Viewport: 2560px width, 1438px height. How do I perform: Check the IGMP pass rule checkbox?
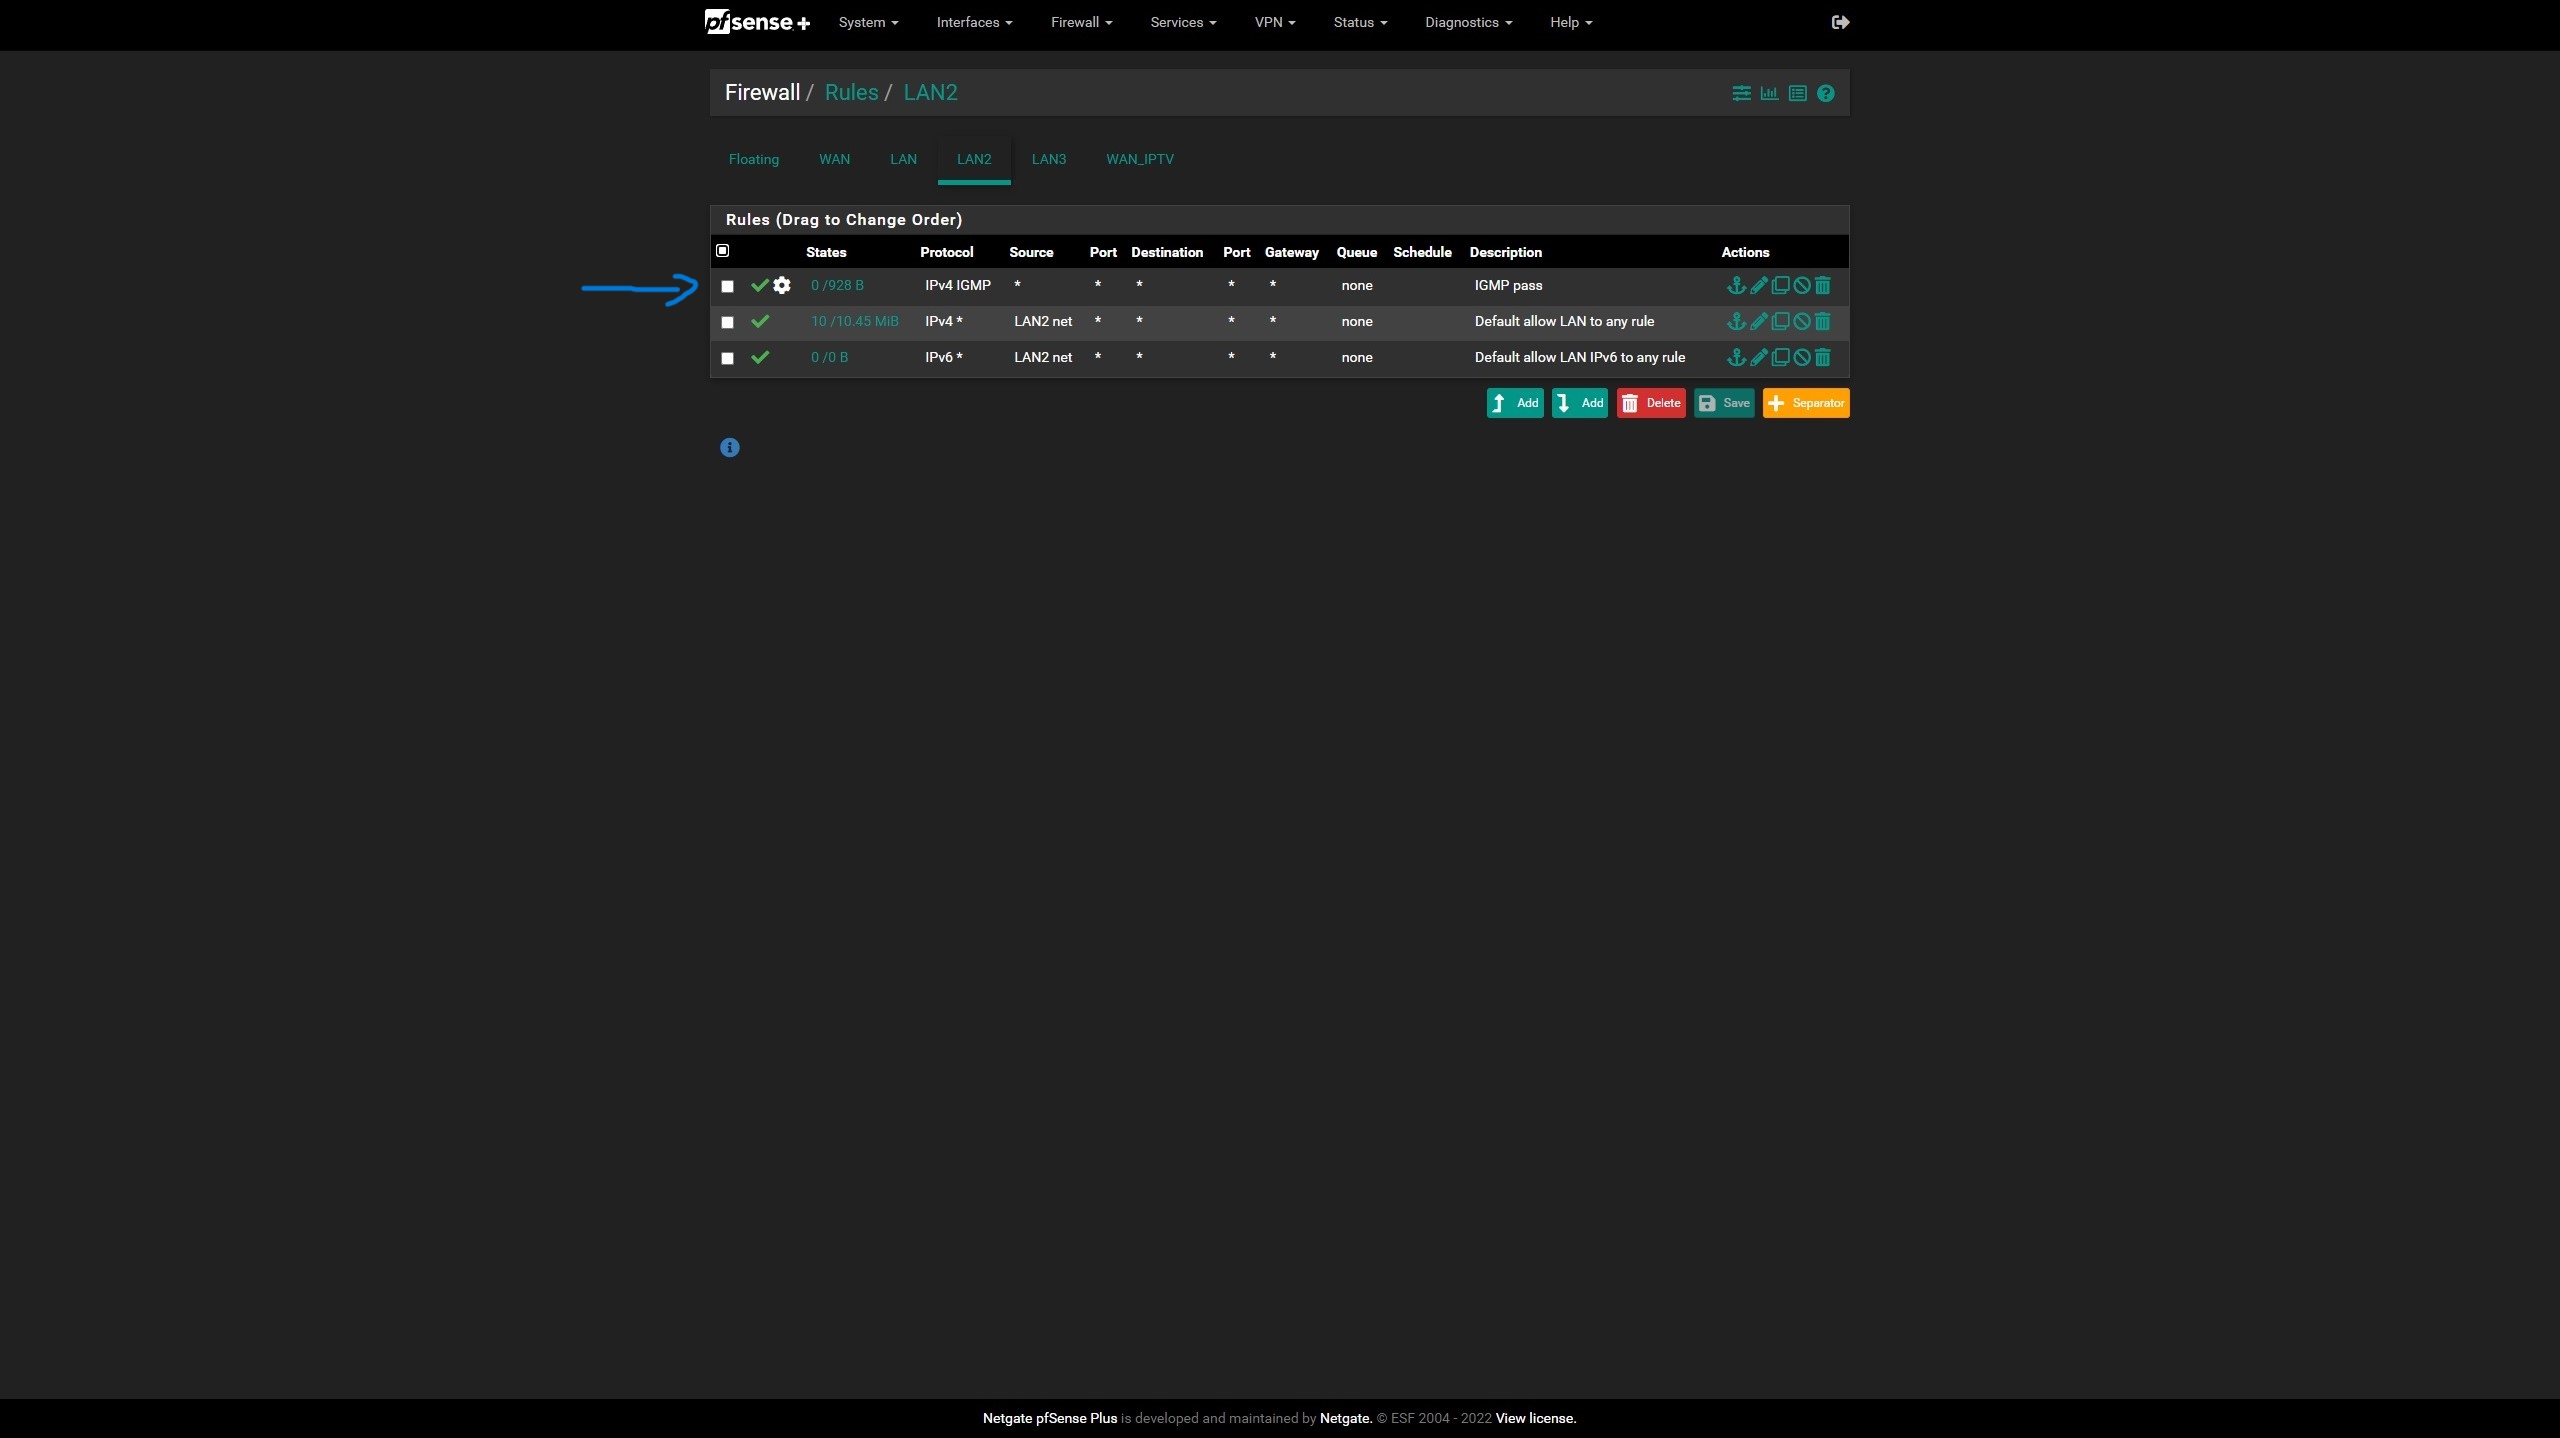(728, 287)
